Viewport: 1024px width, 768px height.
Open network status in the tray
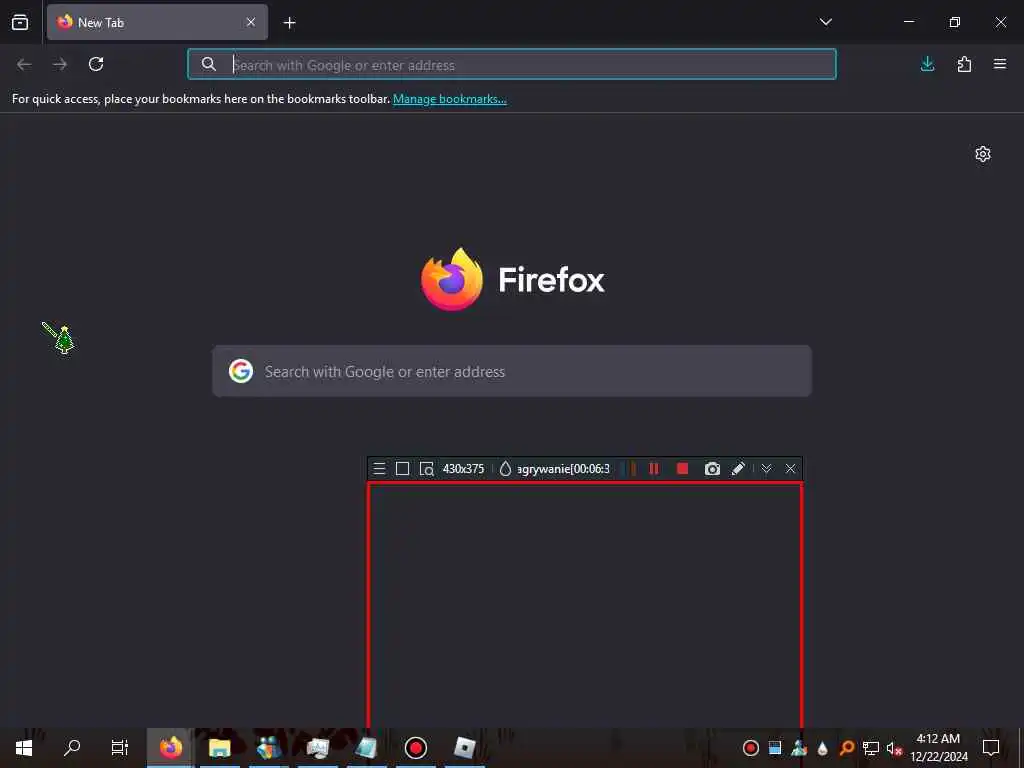[x=871, y=748]
